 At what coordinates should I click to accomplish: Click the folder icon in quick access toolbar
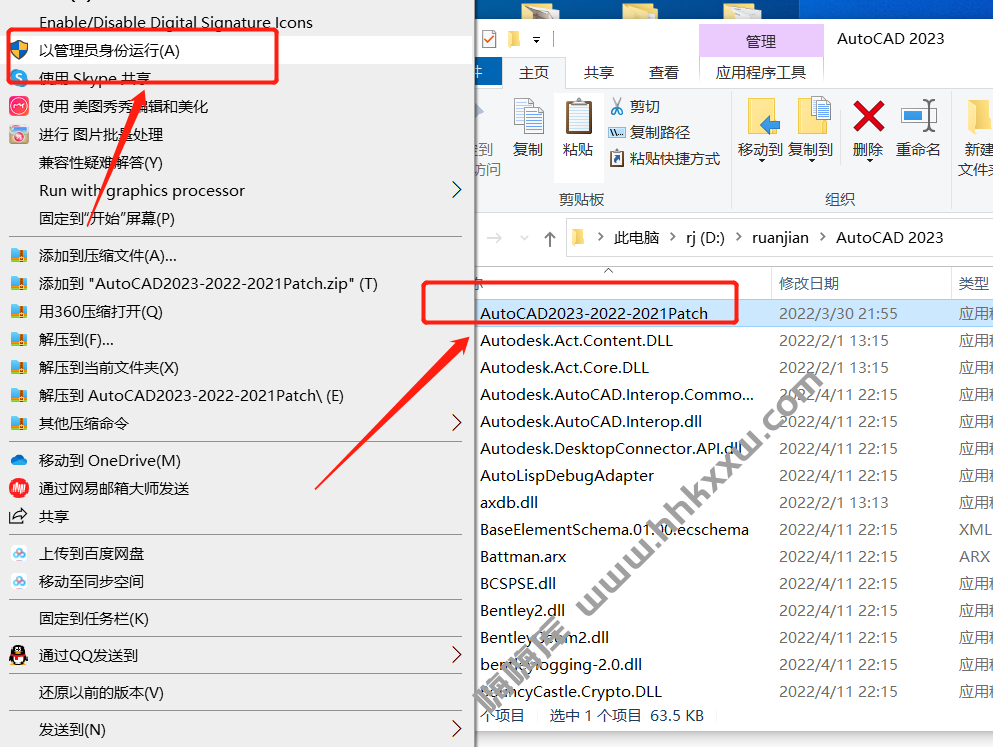point(514,39)
